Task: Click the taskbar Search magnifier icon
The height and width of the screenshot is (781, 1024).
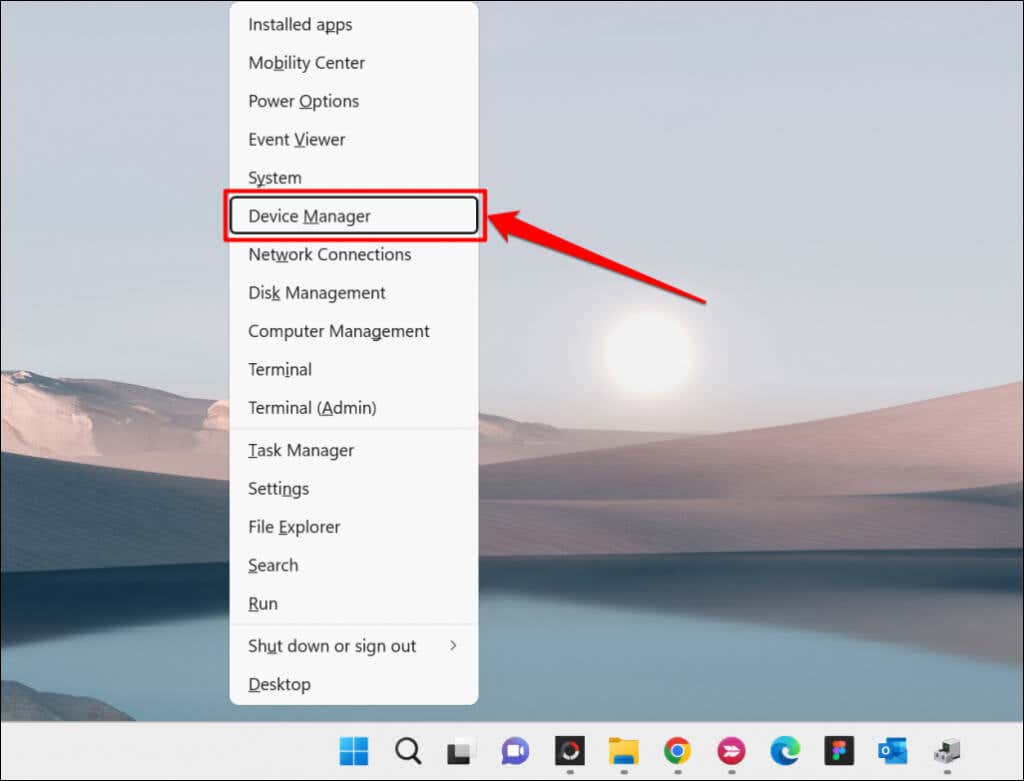Action: pos(408,751)
